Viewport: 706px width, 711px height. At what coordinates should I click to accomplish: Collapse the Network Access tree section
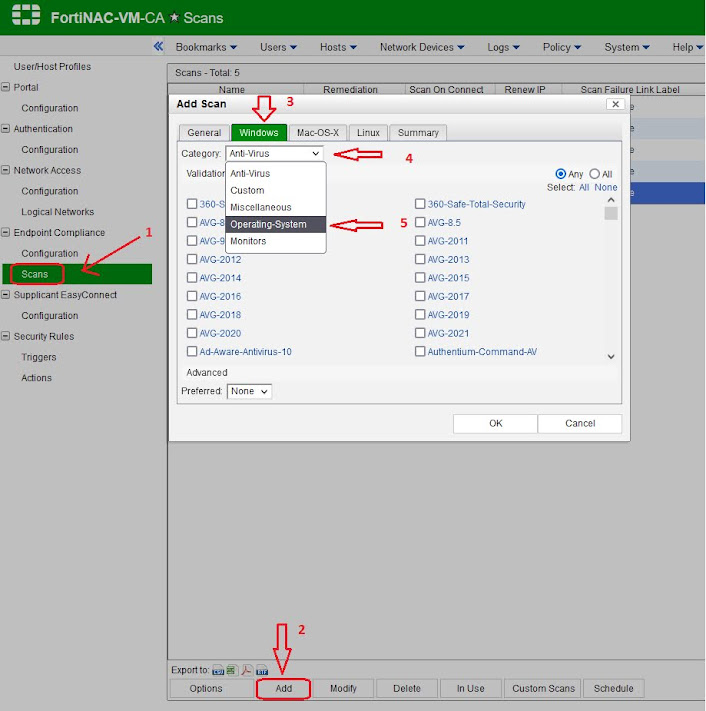[x=5, y=170]
